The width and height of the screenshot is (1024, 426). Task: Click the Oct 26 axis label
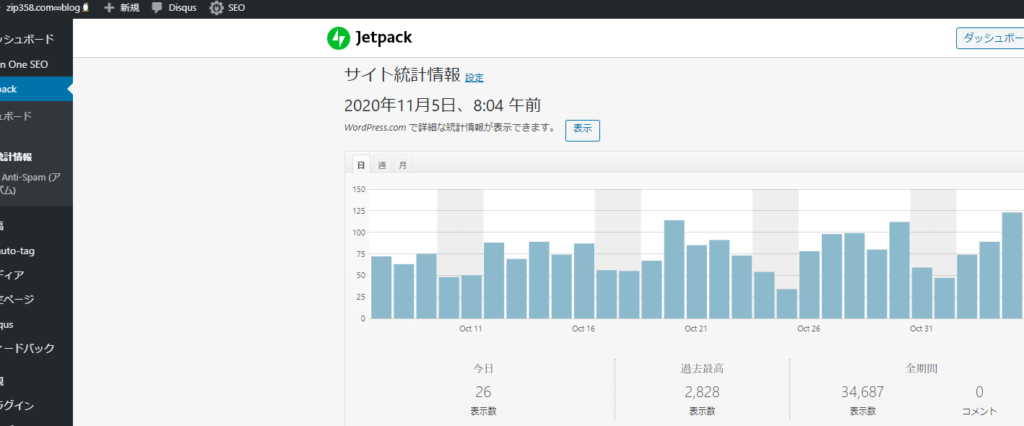808,329
